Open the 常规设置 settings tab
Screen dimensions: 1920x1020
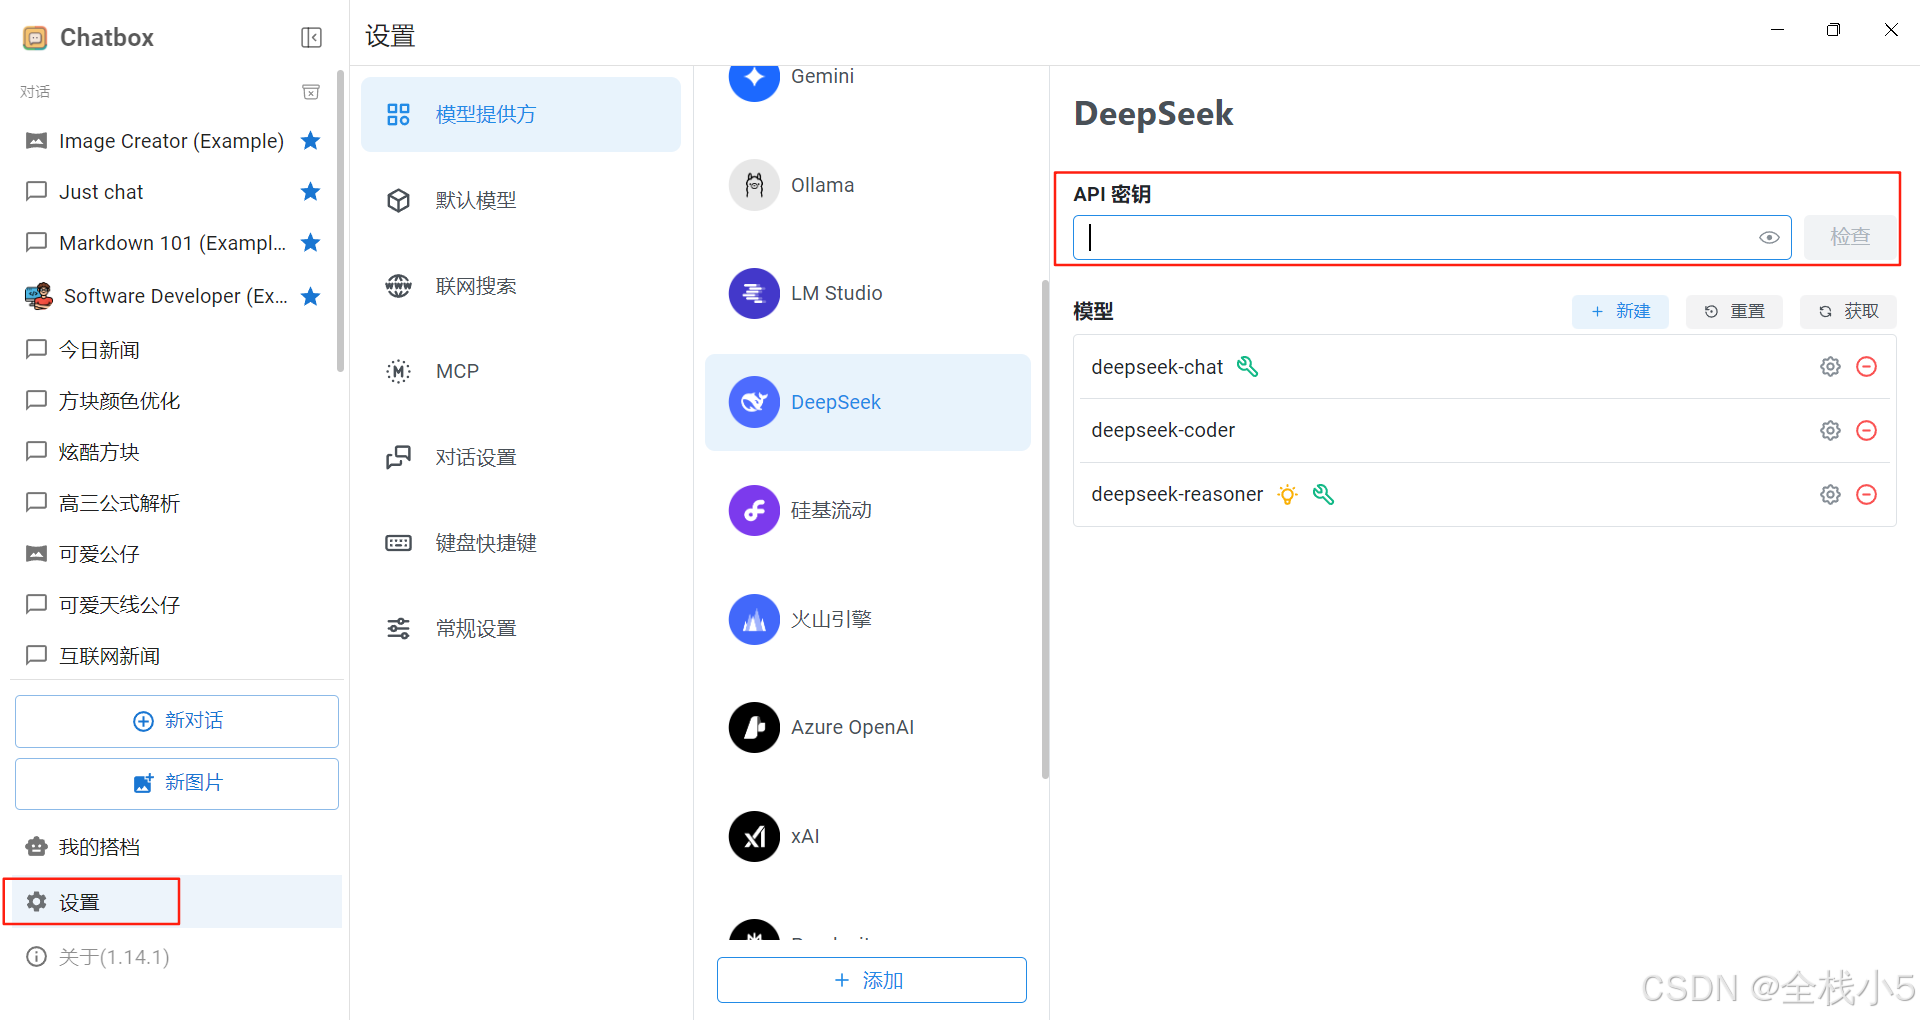[x=521, y=628]
